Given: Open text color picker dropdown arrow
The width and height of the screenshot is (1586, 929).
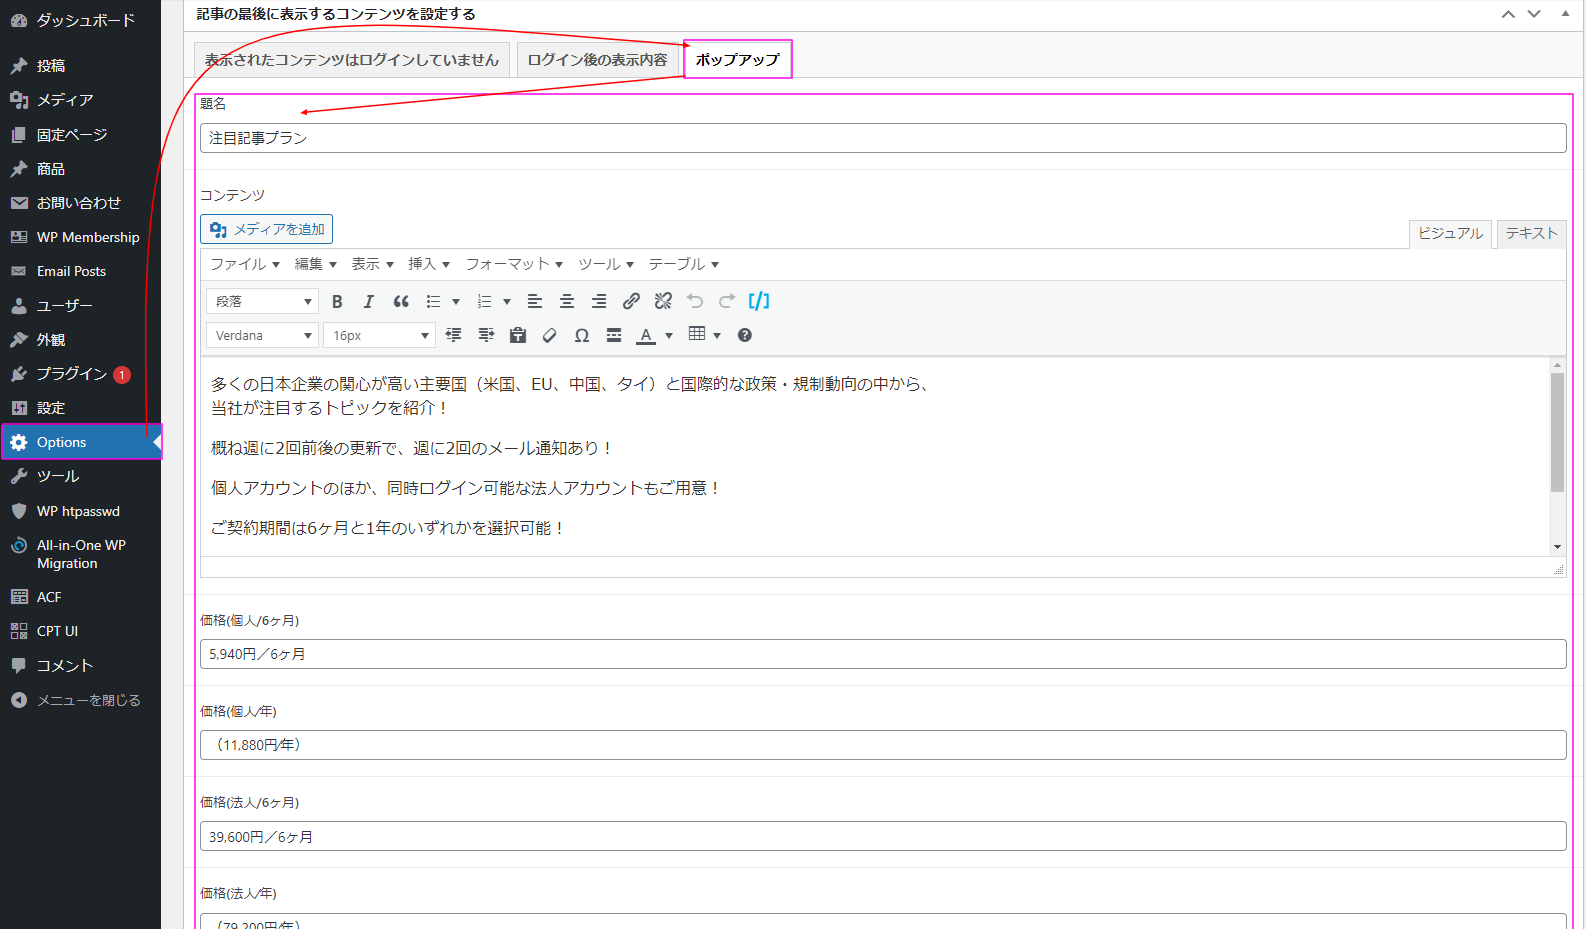Looking at the screenshot, I should [x=669, y=335].
